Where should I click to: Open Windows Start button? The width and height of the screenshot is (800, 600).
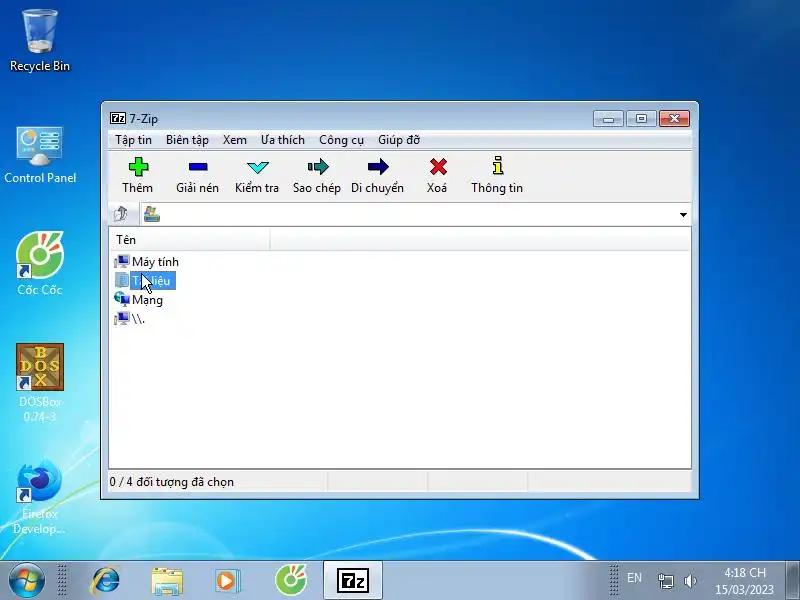(x=27, y=581)
